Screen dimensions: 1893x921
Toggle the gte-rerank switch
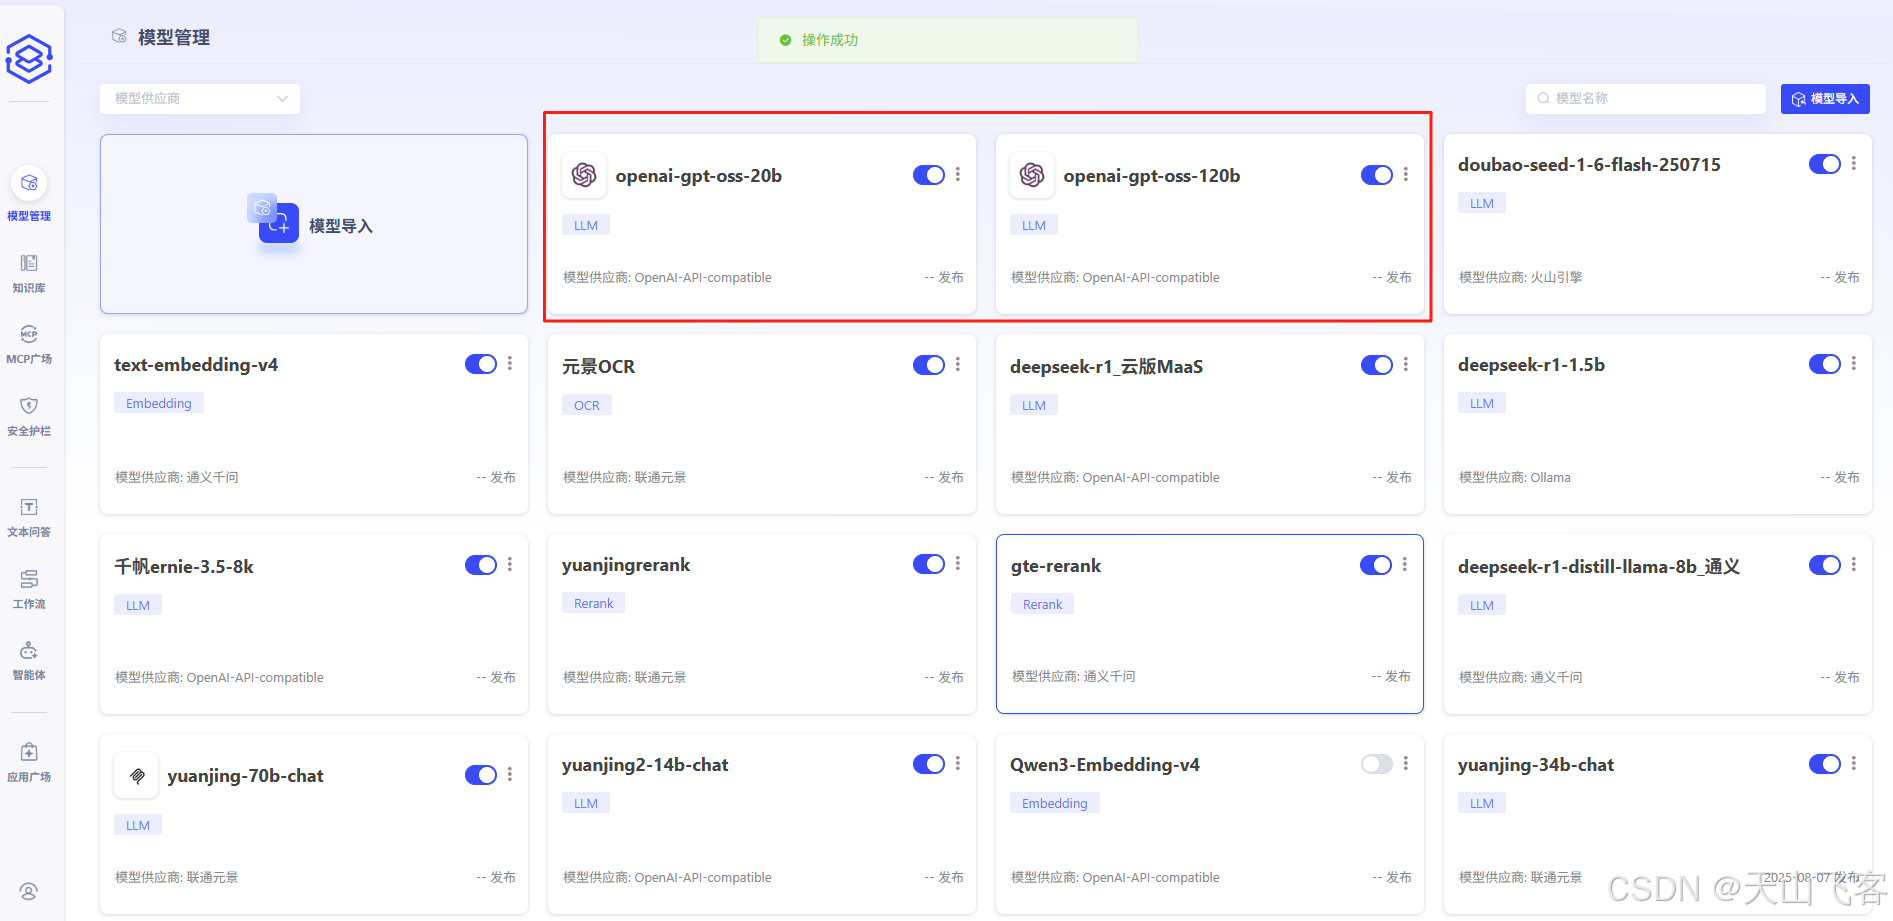1376,565
